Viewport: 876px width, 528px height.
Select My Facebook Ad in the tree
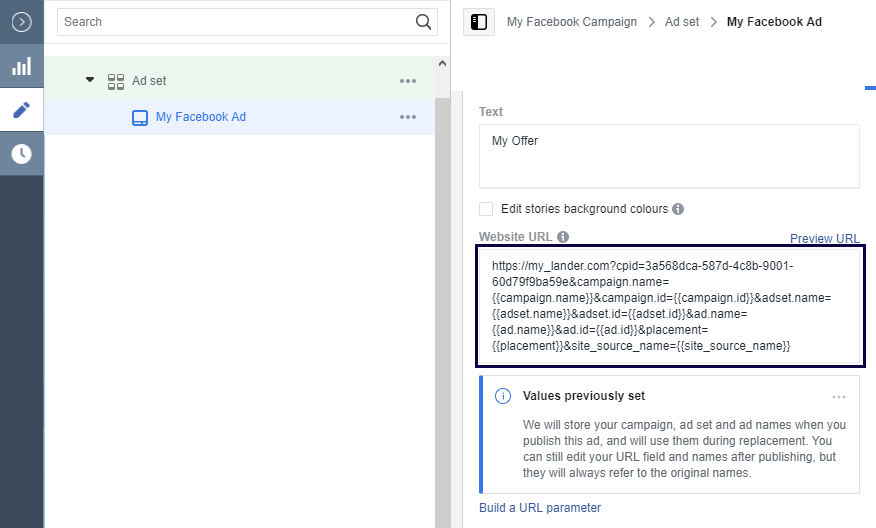click(200, 117)
